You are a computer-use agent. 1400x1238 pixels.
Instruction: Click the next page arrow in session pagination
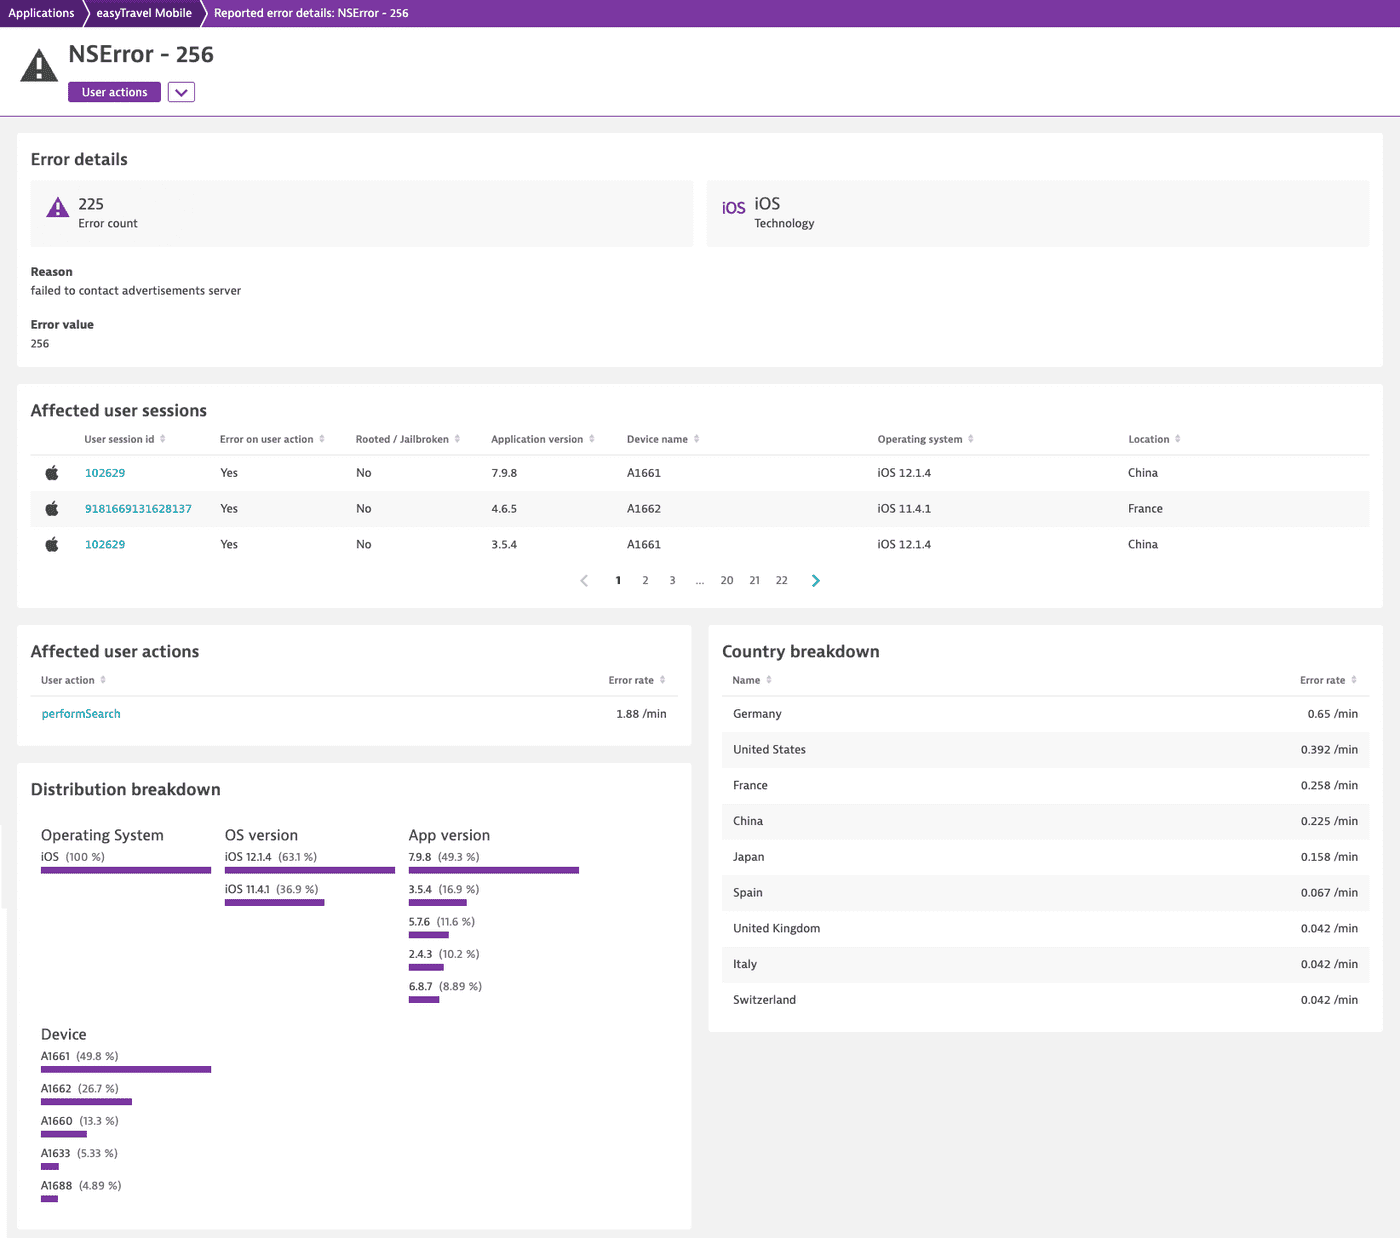click(x=815, y=580)
